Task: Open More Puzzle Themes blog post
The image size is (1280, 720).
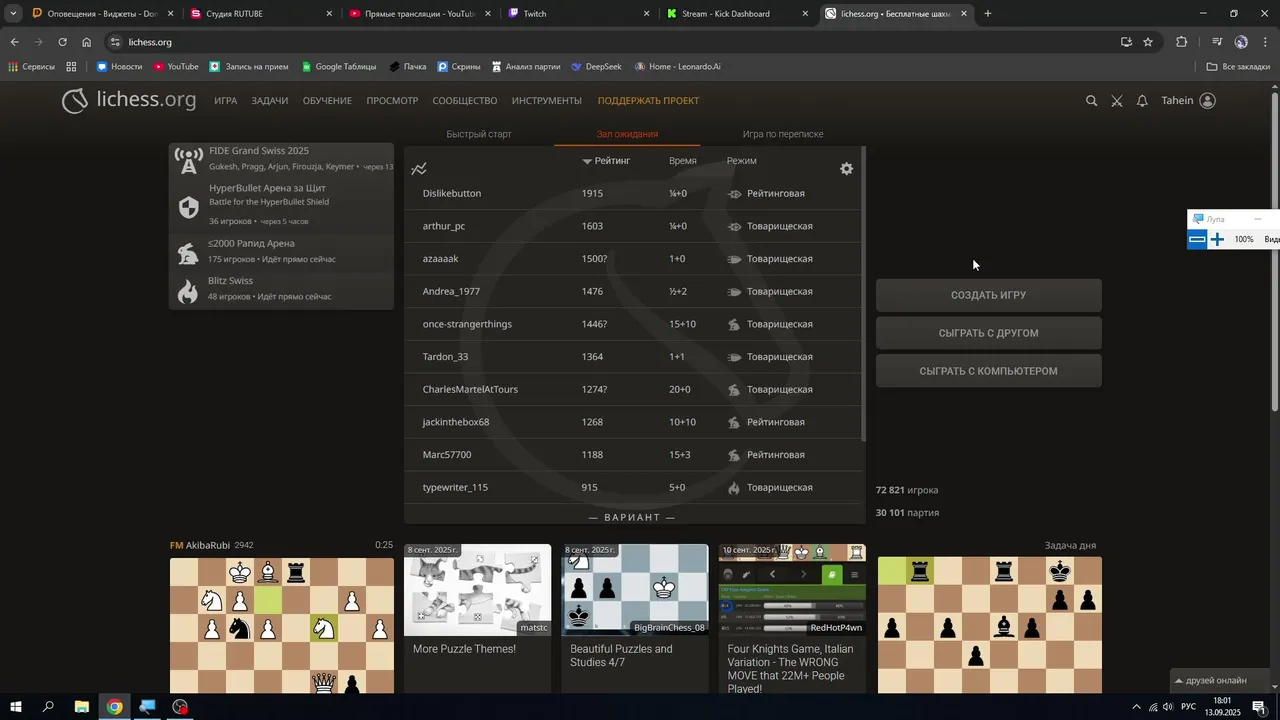Action: click(477, 618)
